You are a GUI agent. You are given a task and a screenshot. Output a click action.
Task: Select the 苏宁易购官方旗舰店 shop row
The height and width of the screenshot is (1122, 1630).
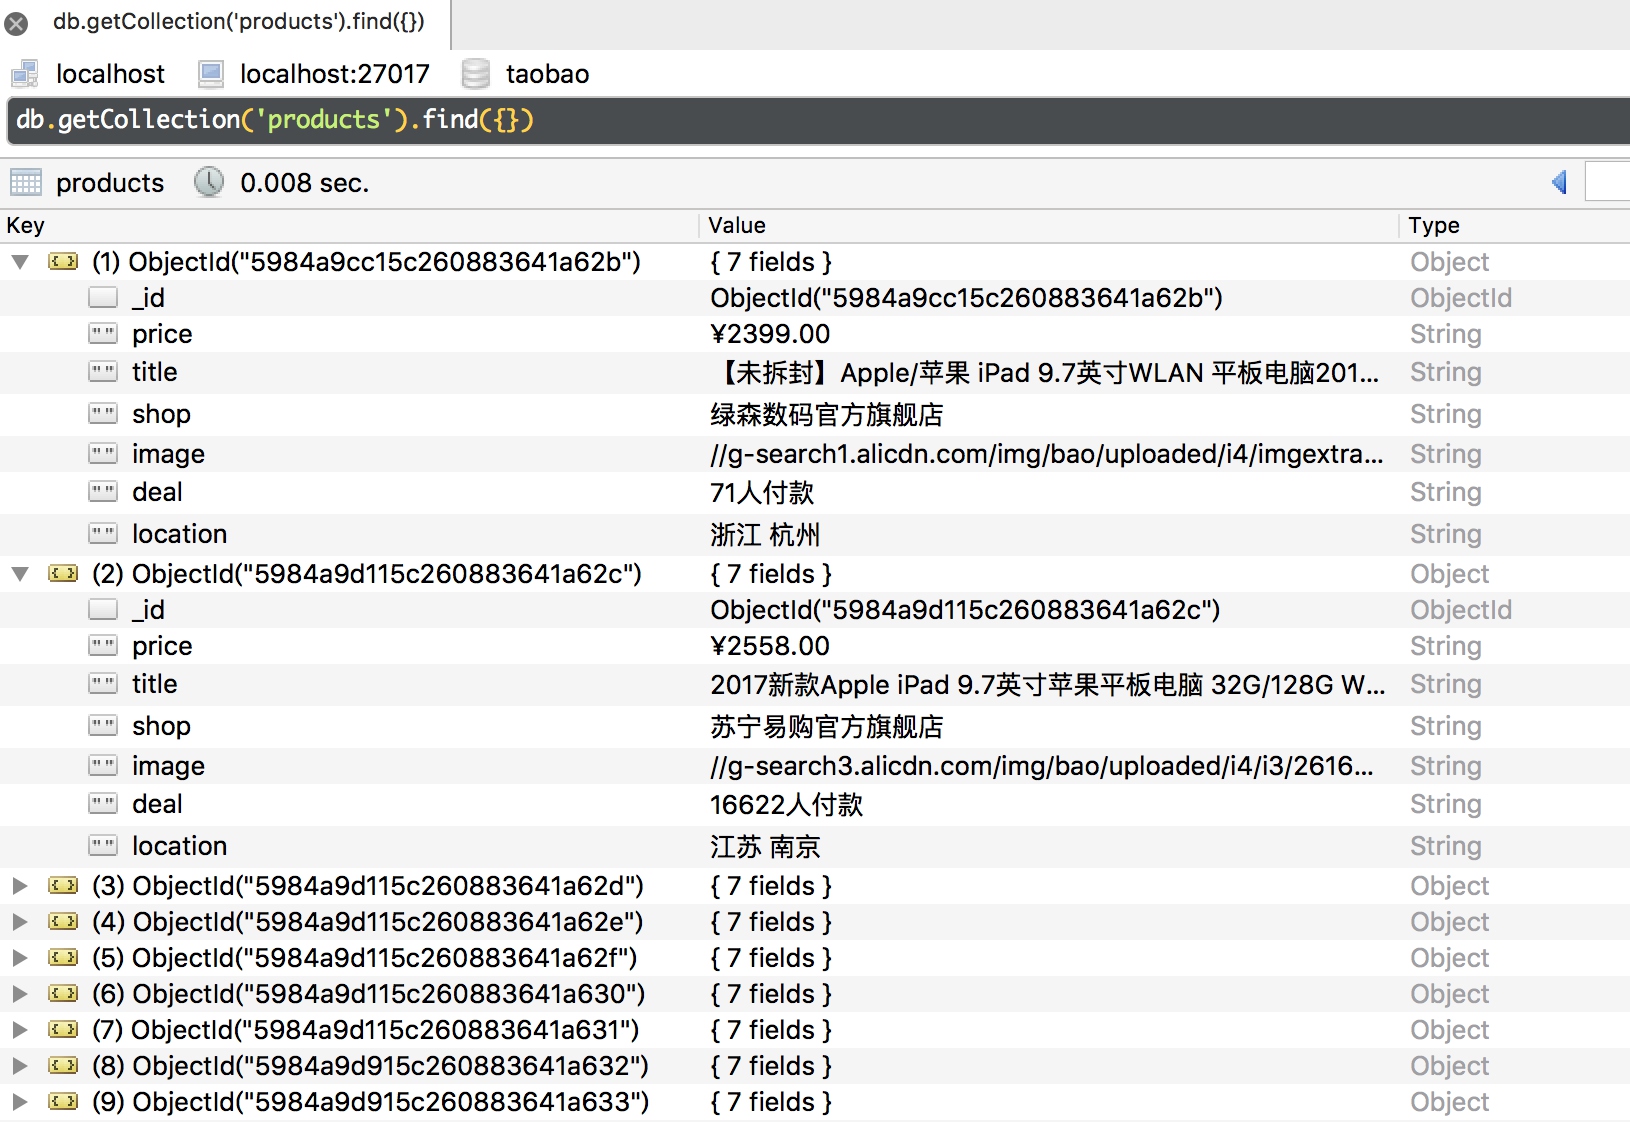pyautogui.click(x=826, y=727)
